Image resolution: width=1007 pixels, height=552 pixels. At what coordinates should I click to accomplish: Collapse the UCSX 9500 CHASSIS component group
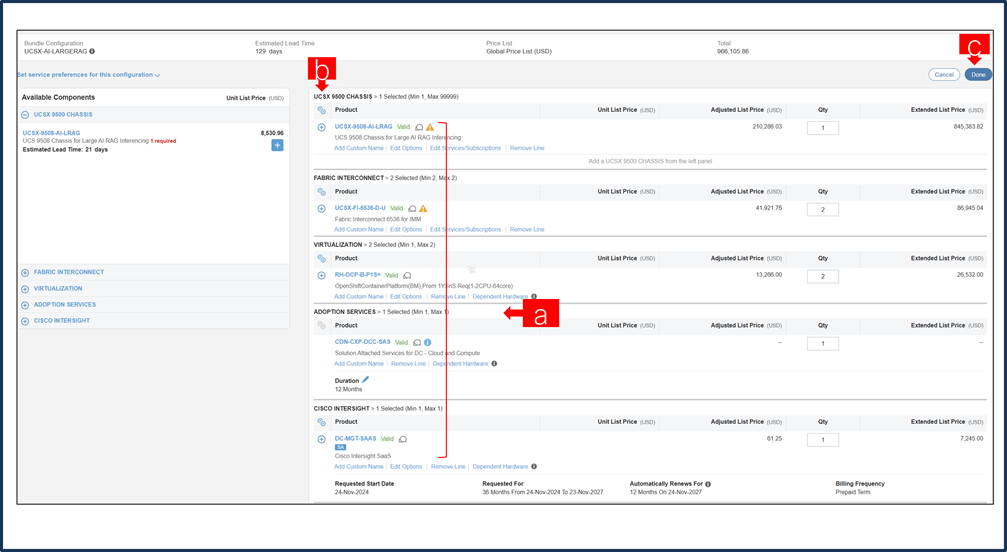coord(25,115)
